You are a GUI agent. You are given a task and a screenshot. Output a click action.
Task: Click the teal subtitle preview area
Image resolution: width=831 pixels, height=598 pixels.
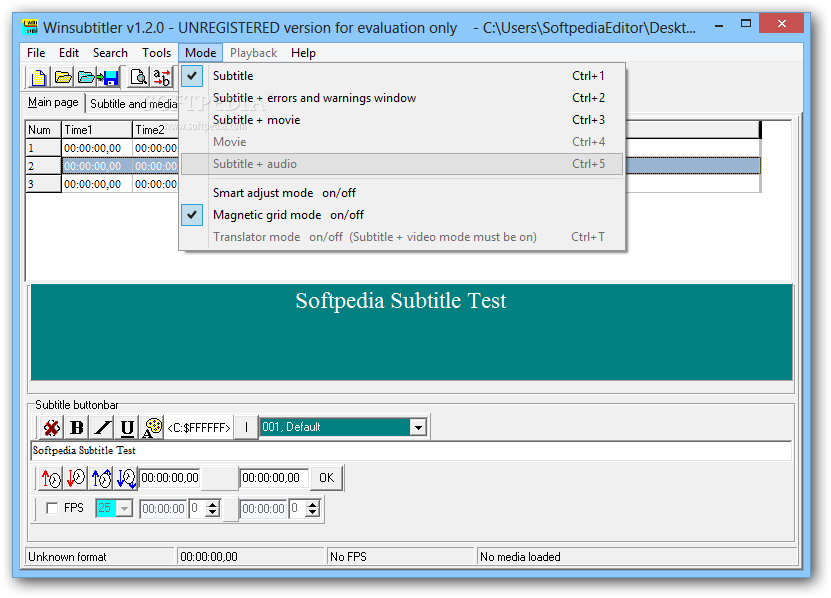pyautogui.click(x=411, y=332)
